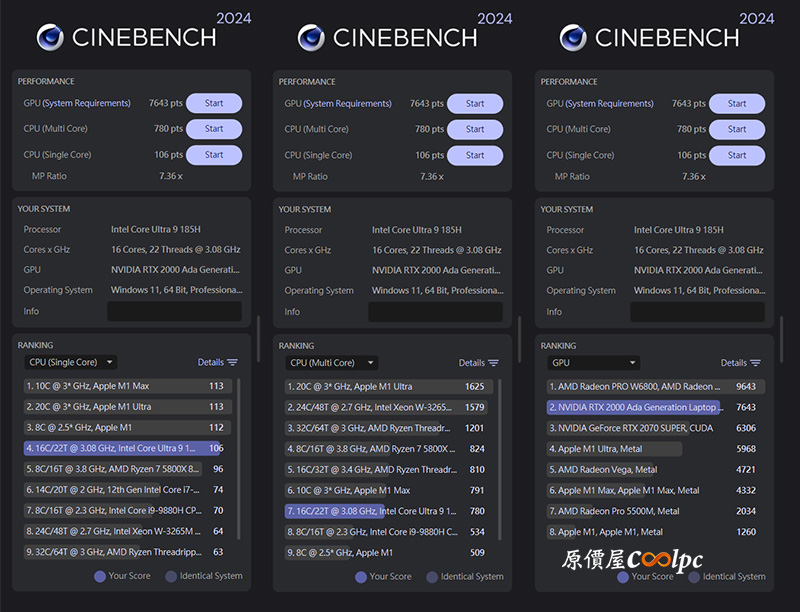The width and height of the screenshot is (800, 612).
Task: Open the CPU (Single Core) ranking dropdown
Action: click(x=71, y=362)
